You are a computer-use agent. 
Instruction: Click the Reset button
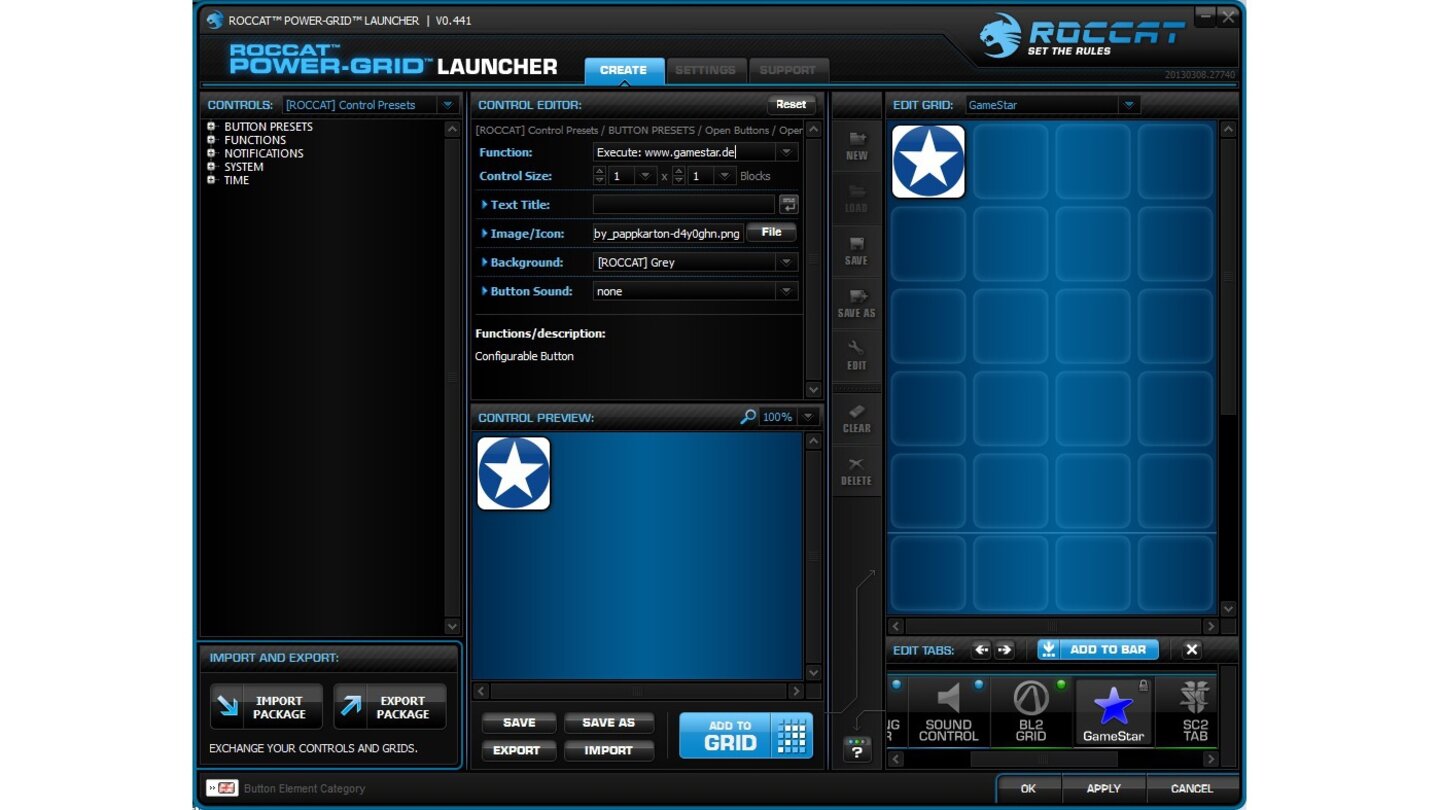(791, 104)
